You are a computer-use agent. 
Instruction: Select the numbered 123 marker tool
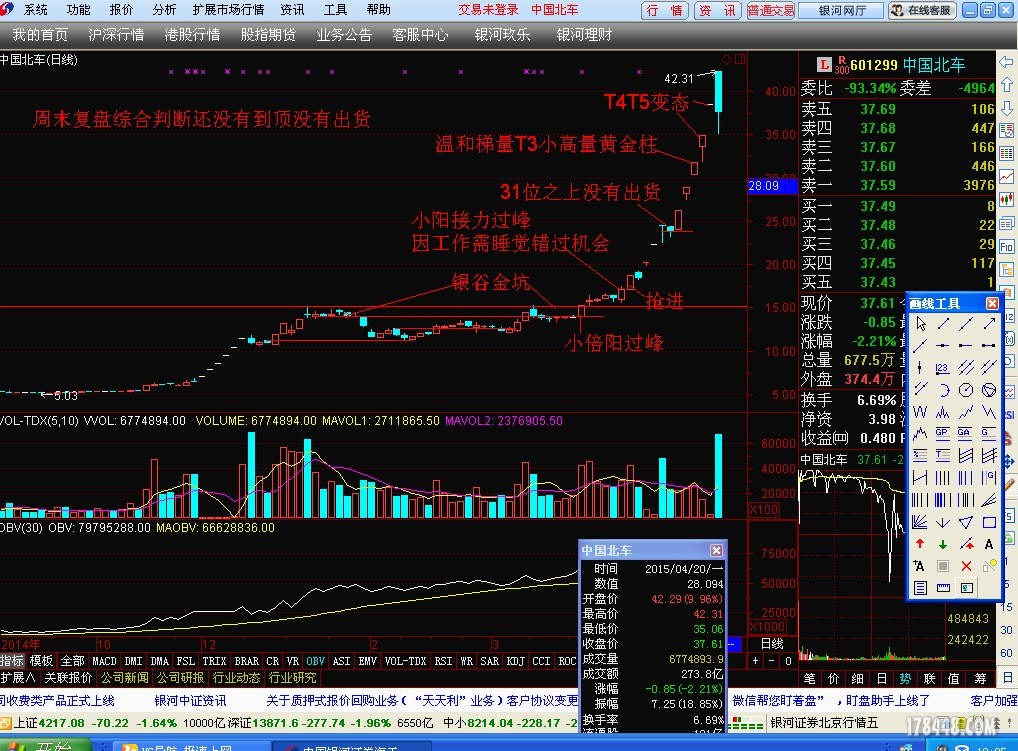pyautogui.click(x=943, y=368)
